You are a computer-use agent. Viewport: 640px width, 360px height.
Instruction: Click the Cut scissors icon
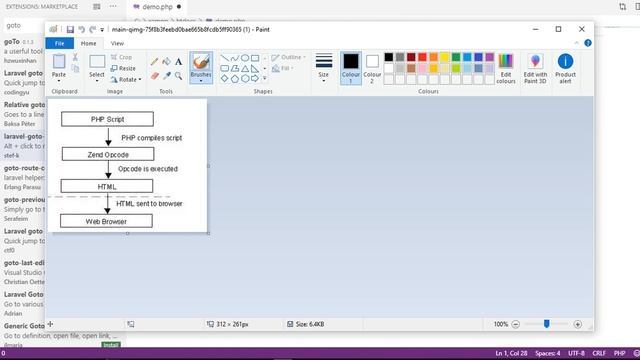click(75, 57)
